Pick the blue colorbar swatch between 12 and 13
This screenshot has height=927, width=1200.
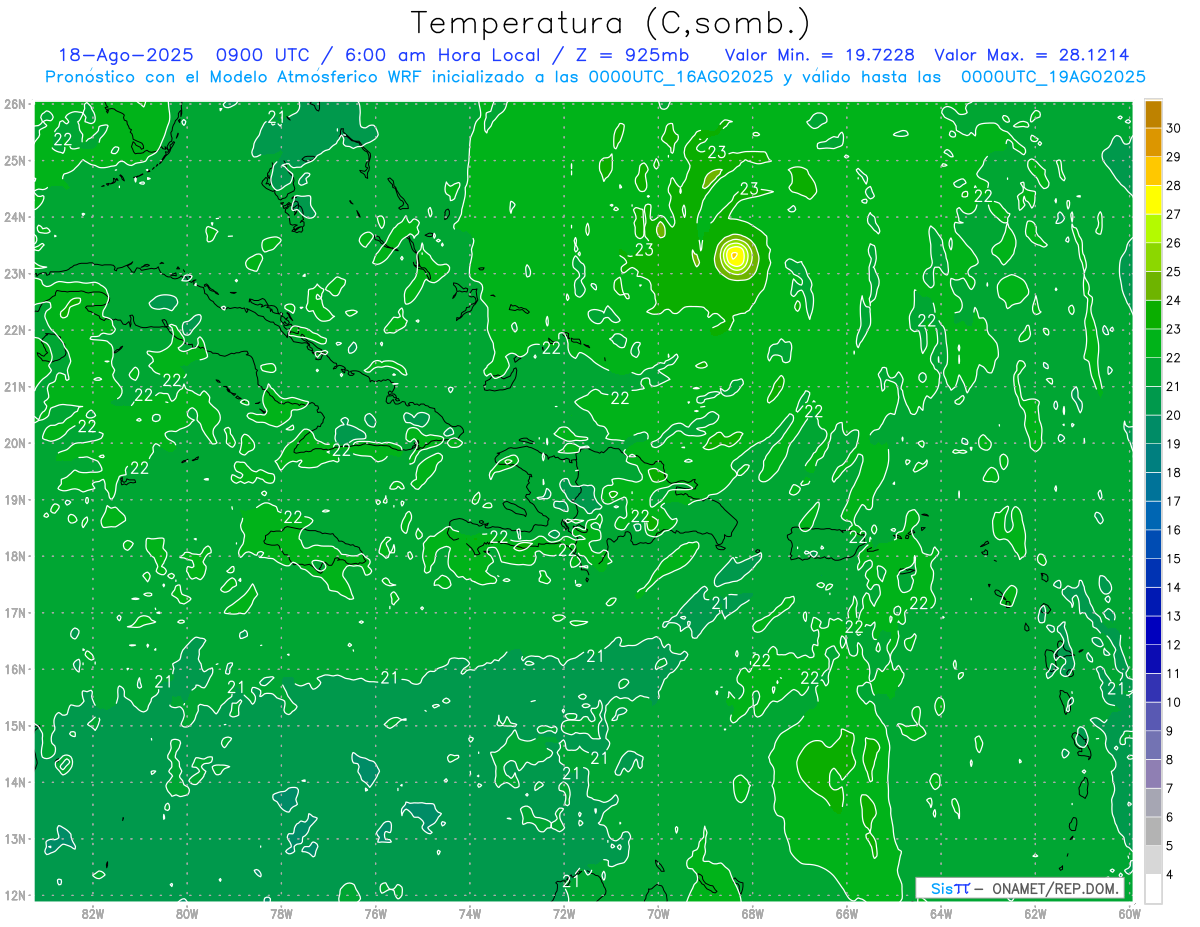coord(1153,630)
